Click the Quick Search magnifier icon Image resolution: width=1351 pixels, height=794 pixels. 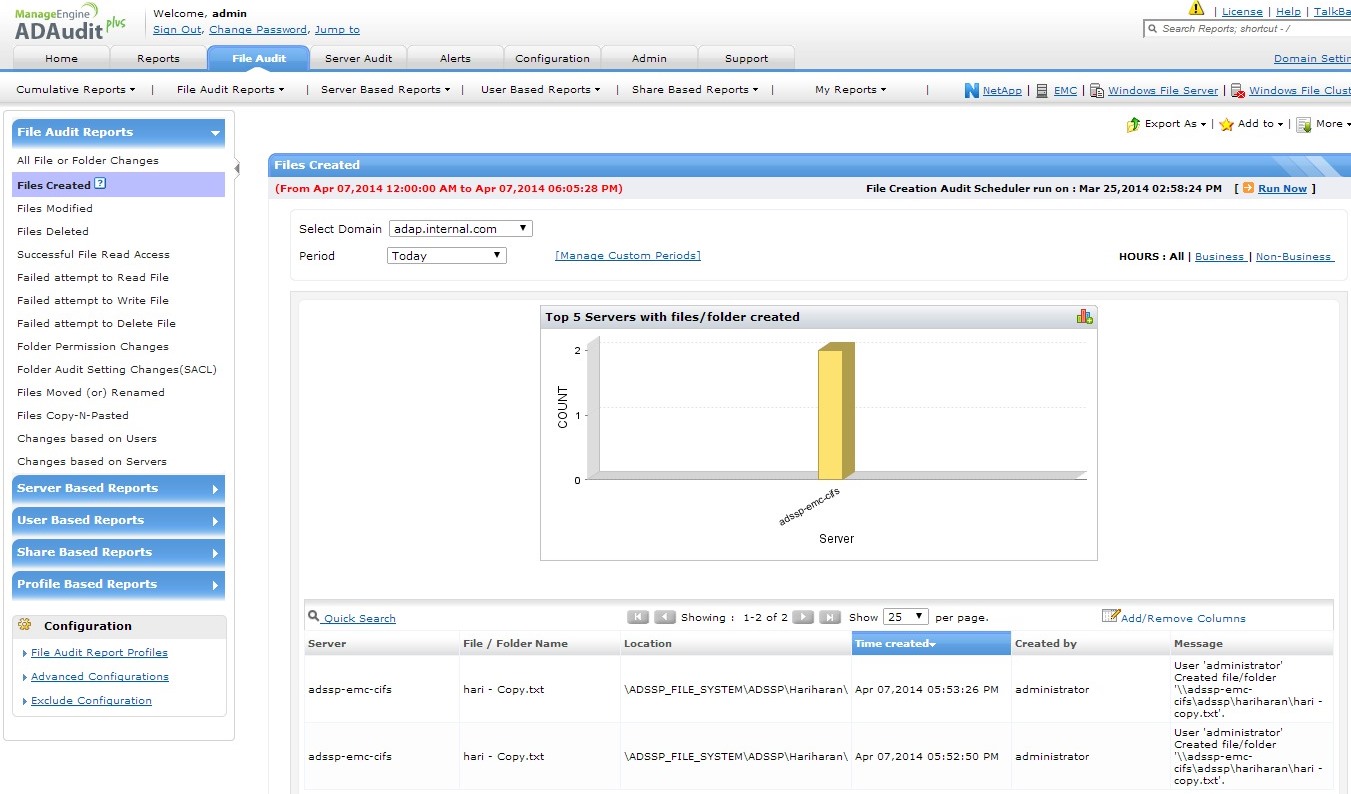(314, 617)
